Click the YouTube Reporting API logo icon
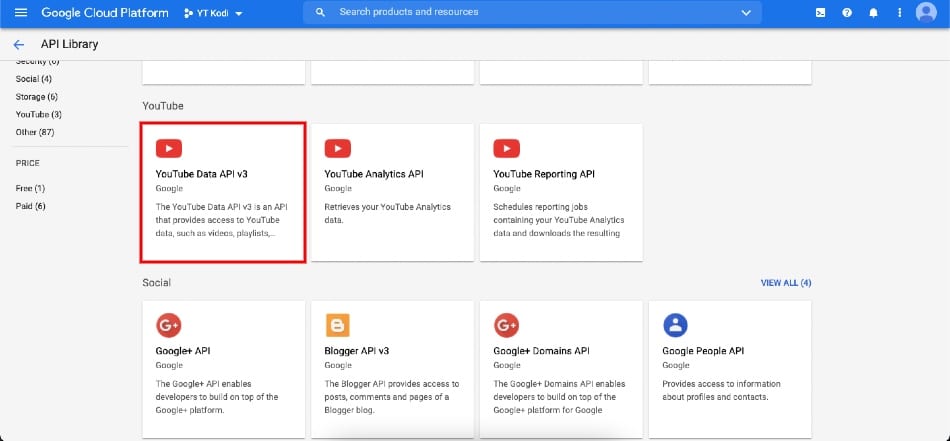Viewport: 950px width, 441px height. (x=507, y=148)
